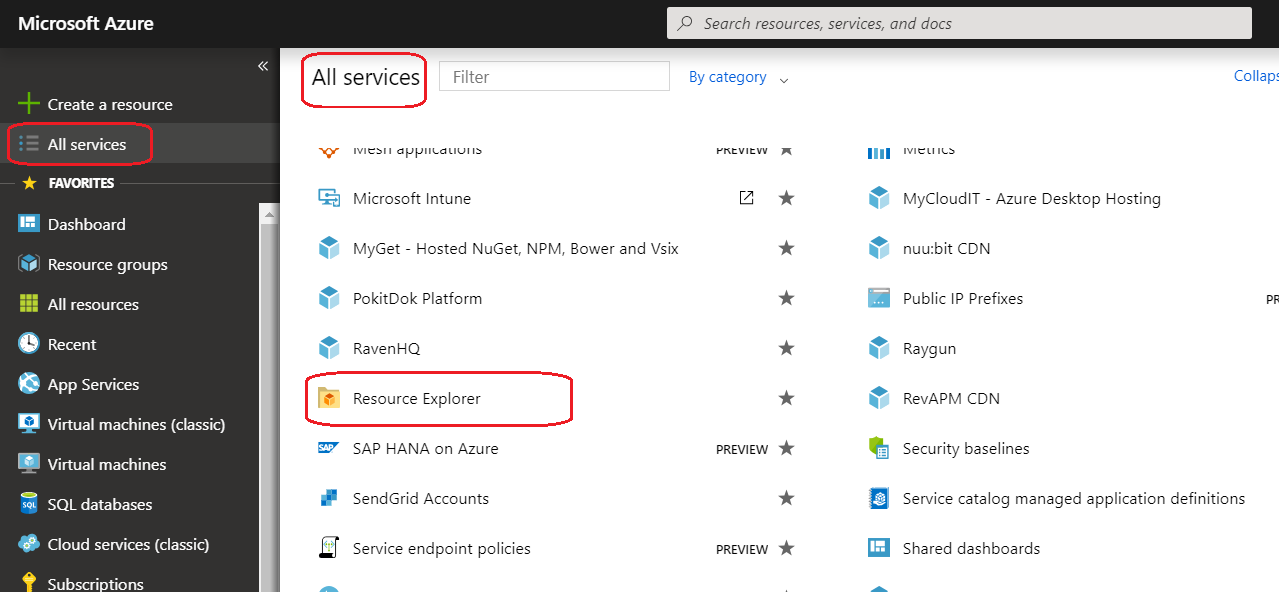The image size is (1279, 592).
Task: Click the Filter services input field
Action: (x=554, y=77)
